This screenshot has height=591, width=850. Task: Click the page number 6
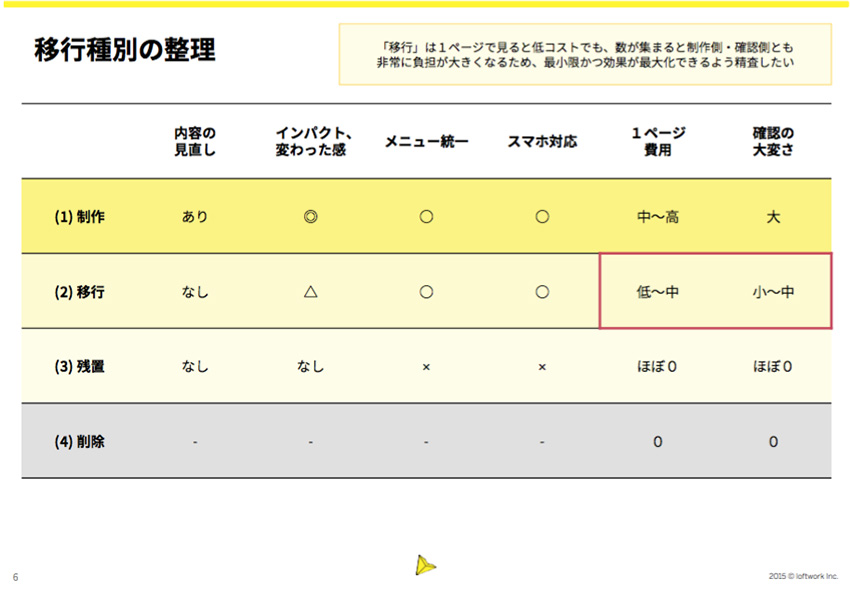[x=15, y=577]
